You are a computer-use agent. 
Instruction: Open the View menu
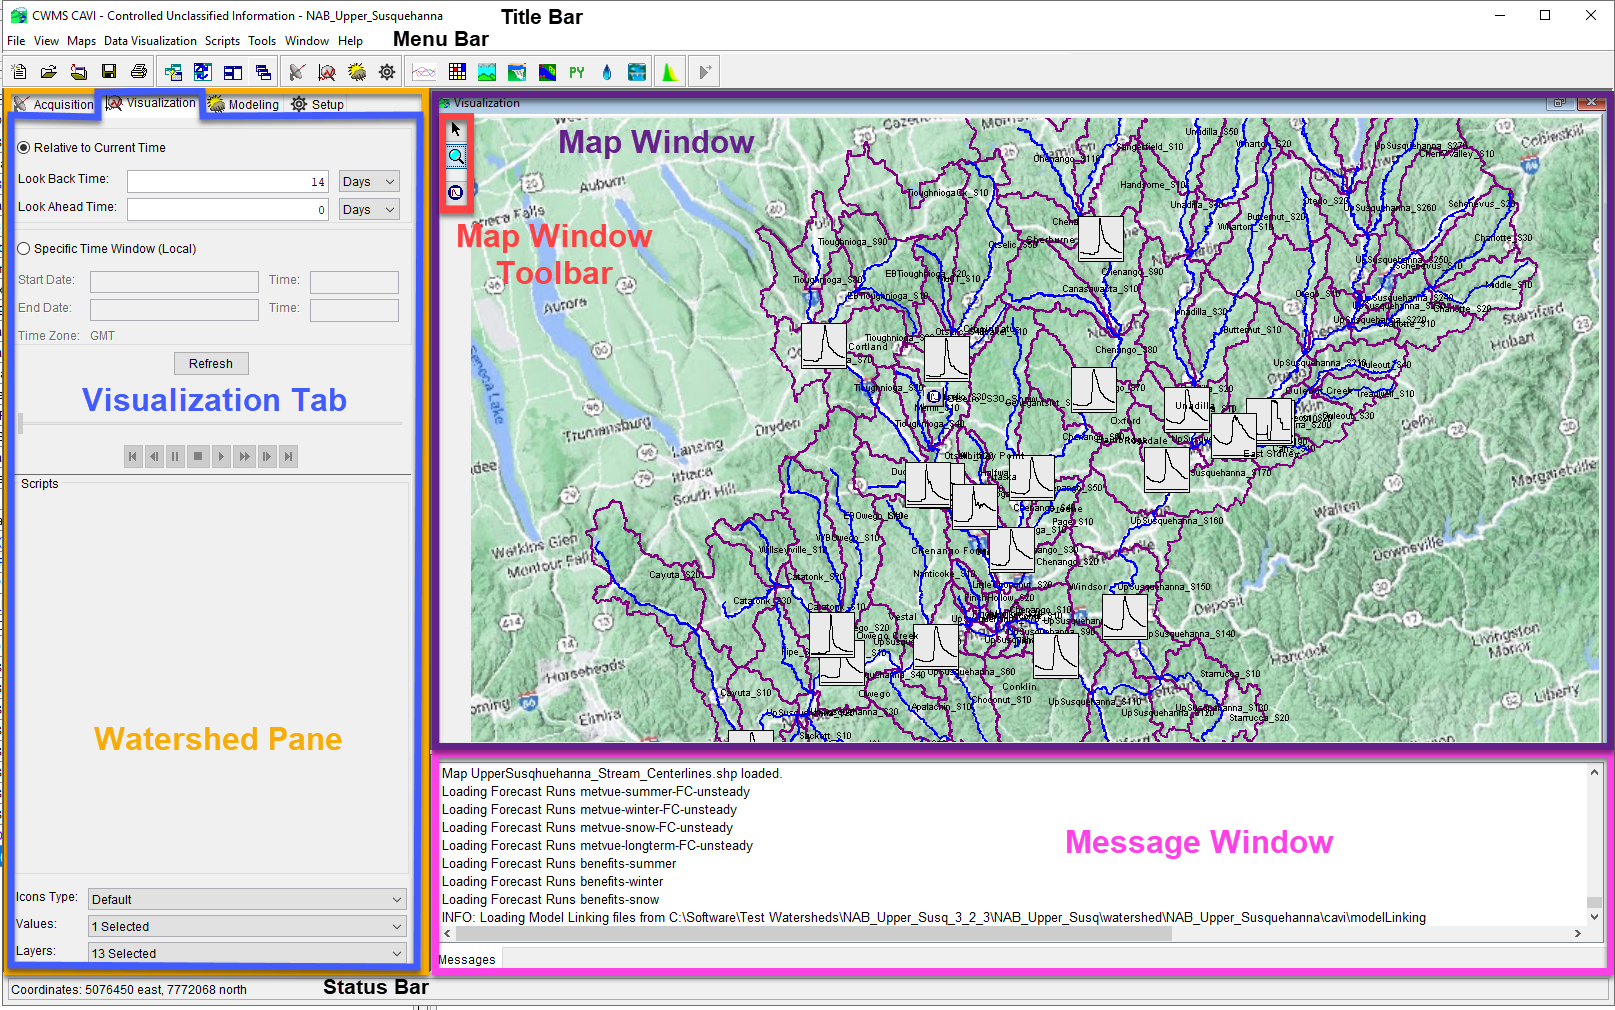(x=46, y=41)
